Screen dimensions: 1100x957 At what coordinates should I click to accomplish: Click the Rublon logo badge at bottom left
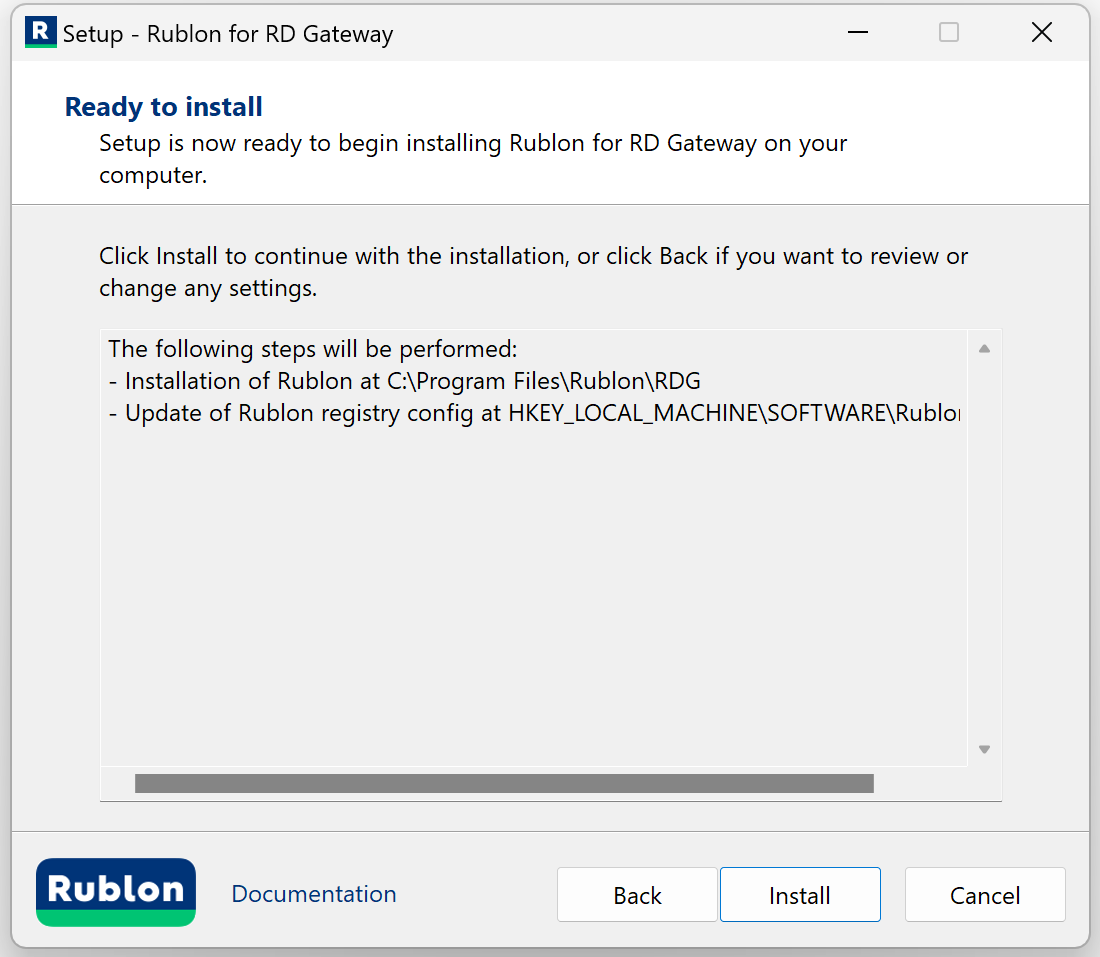[x=116, y=892]
